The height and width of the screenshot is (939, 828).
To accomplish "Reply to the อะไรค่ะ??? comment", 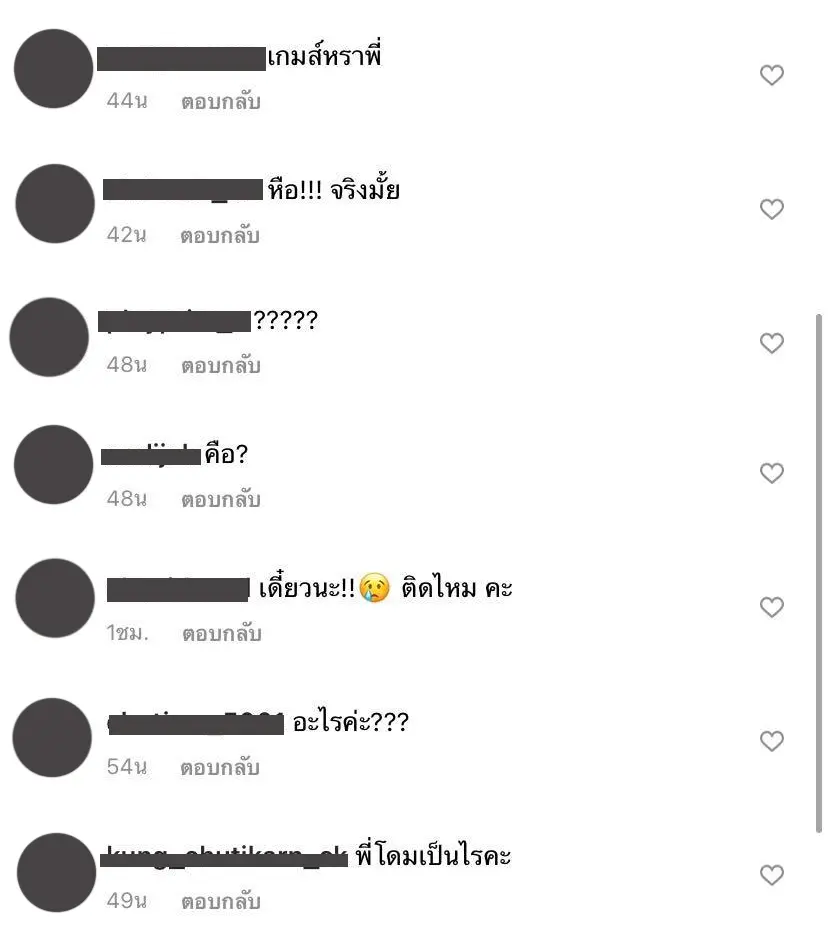I will (x=220, y=768).
